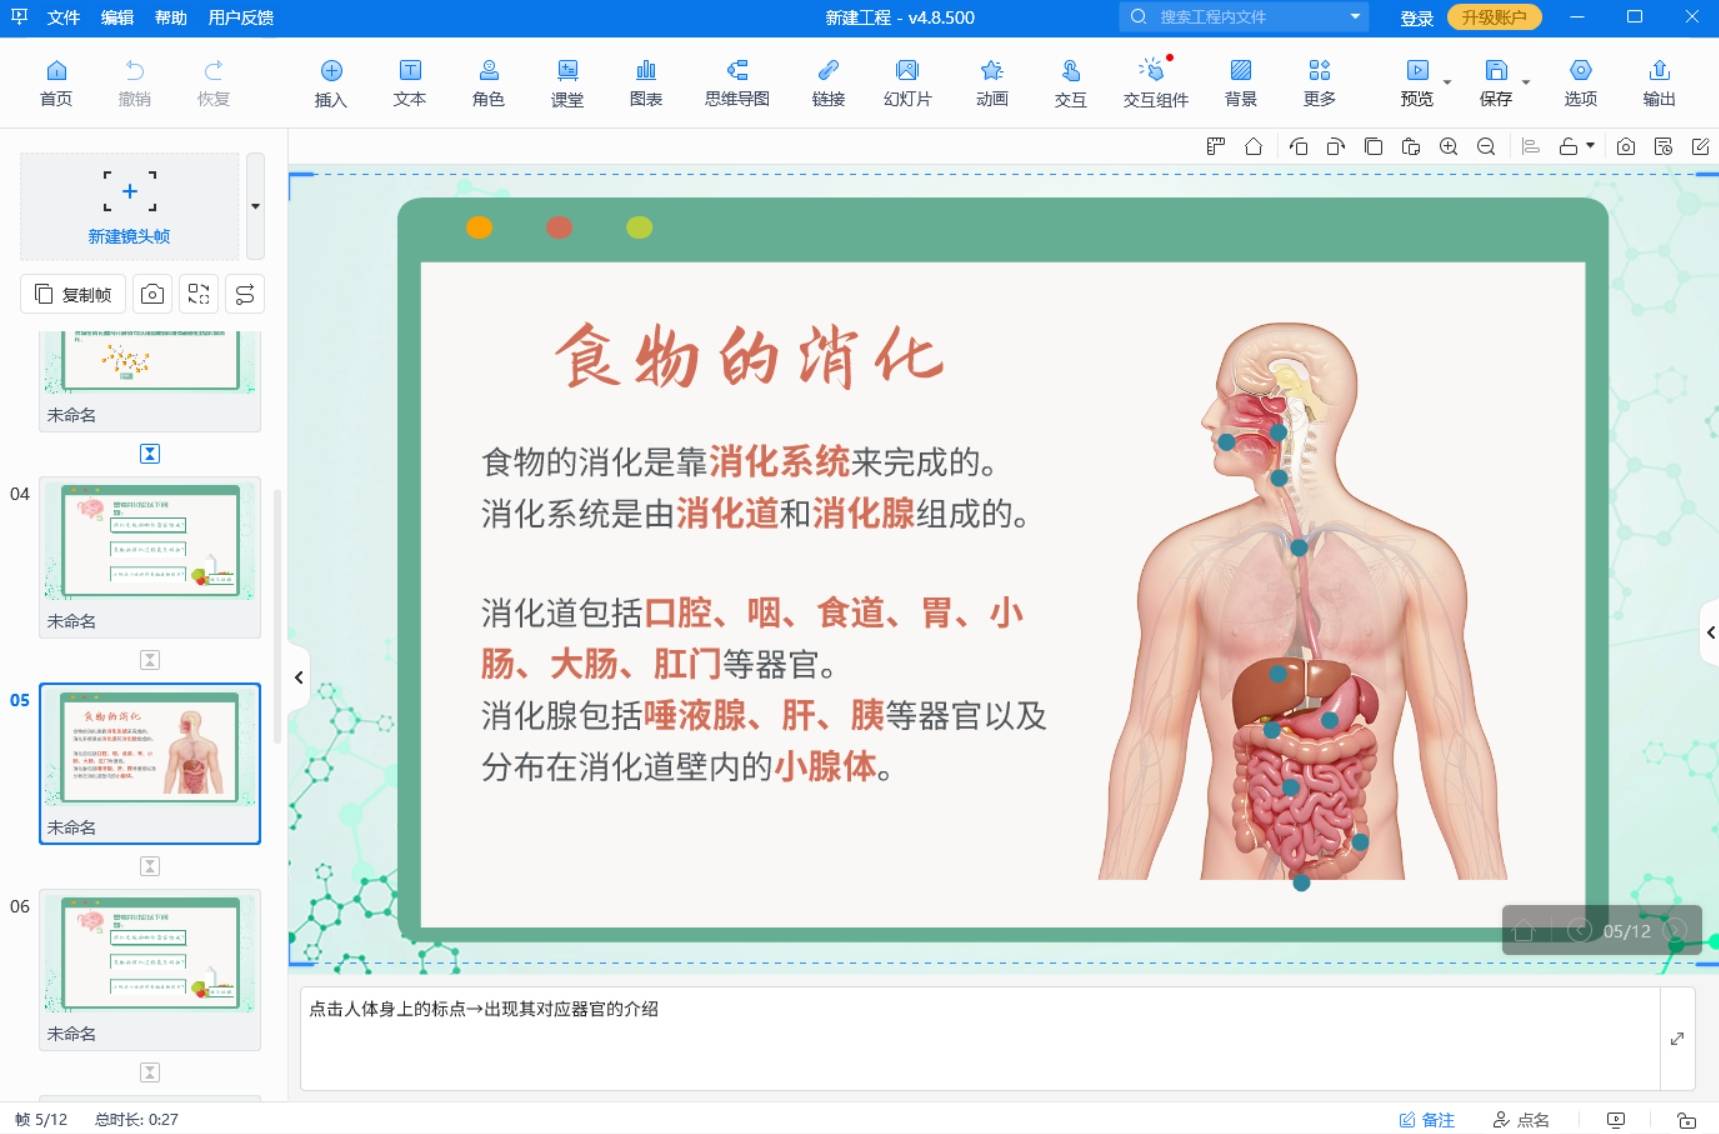1719x1134 pixels.
Task: Add an Animation (动画) to the frame
Action: click(x=991, y=82)
